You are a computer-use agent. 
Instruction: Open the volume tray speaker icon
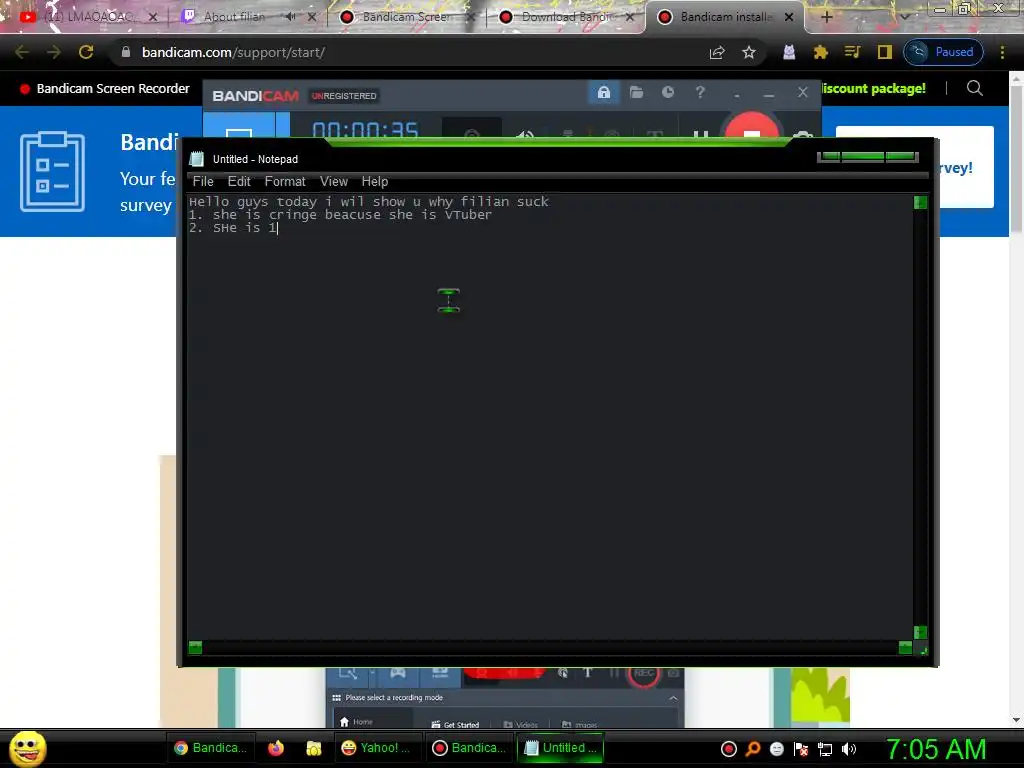[x=848, y=749]
